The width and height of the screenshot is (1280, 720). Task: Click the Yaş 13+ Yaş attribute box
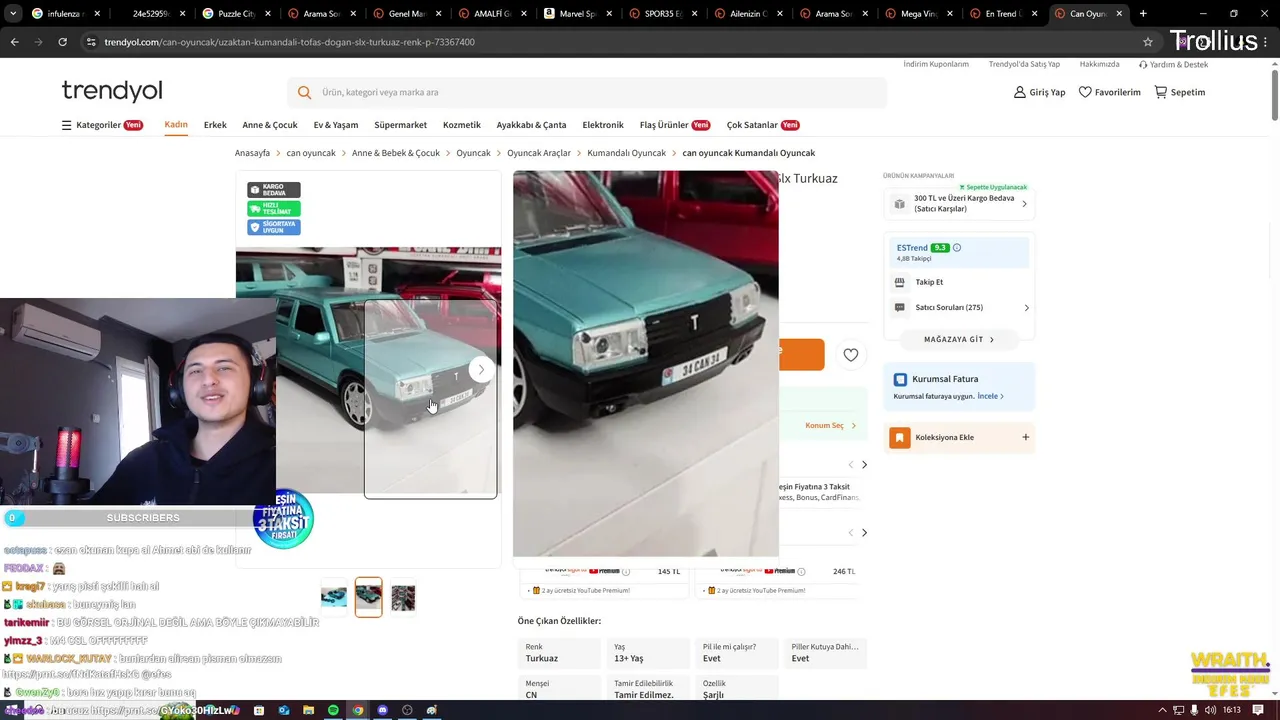(x=648, y=653)
